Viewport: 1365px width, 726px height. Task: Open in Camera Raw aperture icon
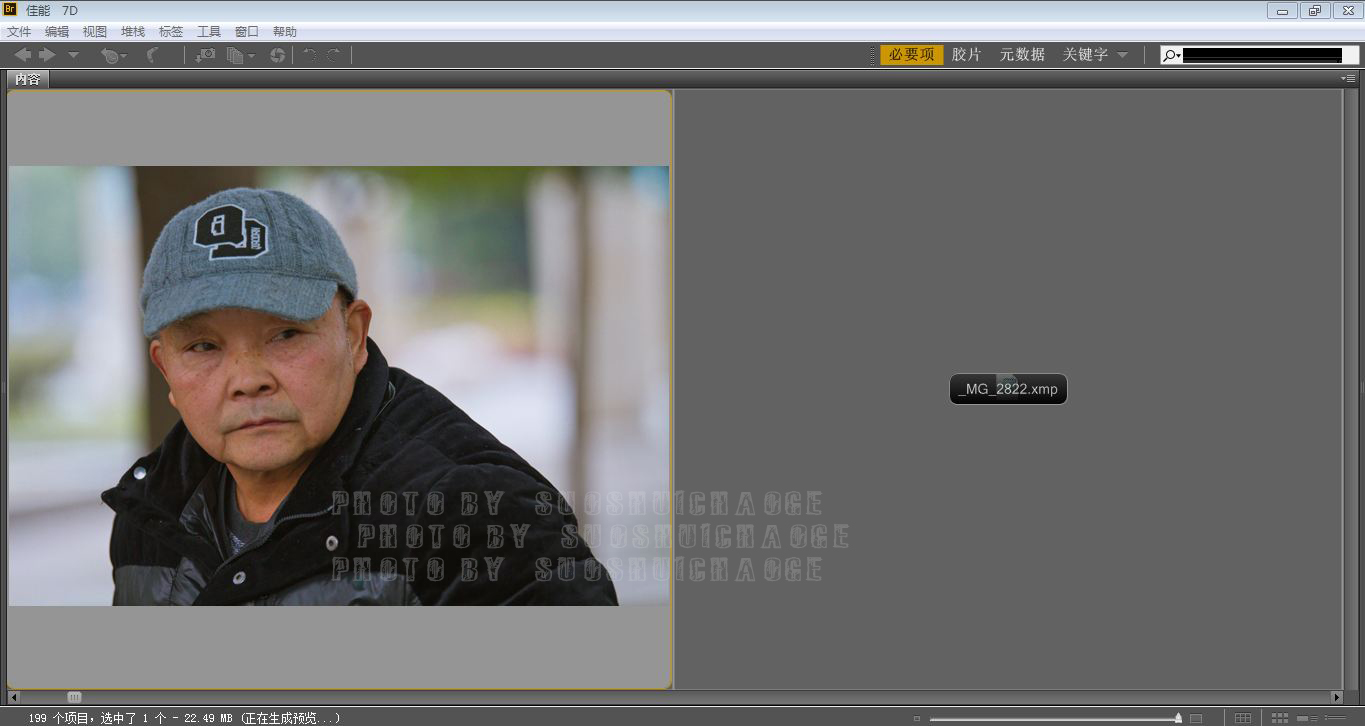[x=277, y=55]
